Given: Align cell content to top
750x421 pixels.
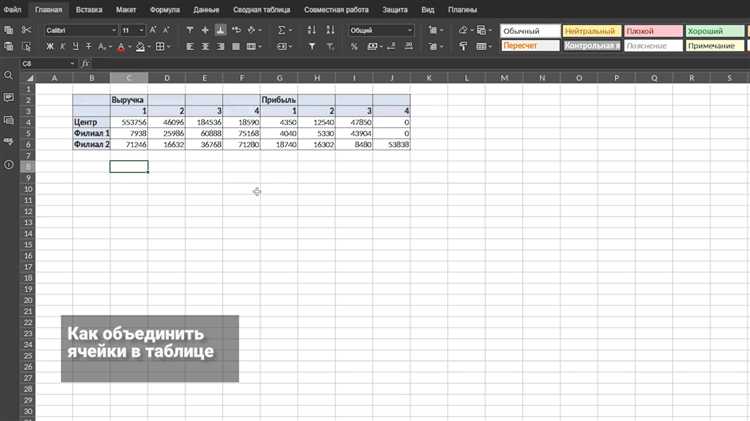Looking at the screenshot, I should (x=190, y=30).
